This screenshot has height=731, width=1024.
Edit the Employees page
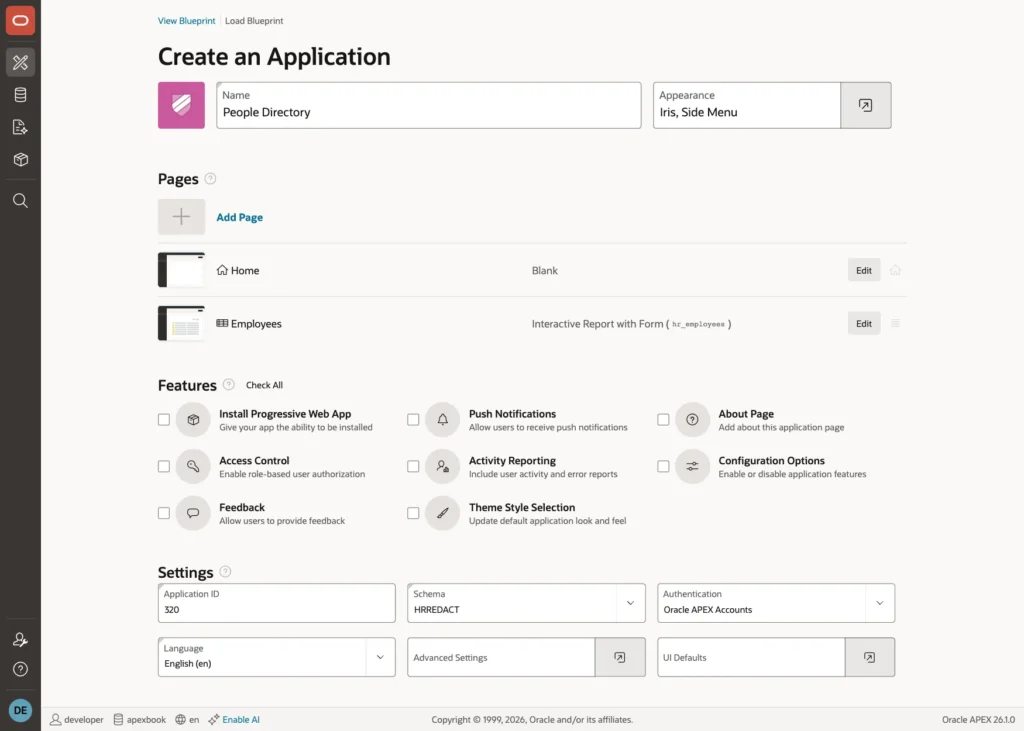[x=864, y=323]
